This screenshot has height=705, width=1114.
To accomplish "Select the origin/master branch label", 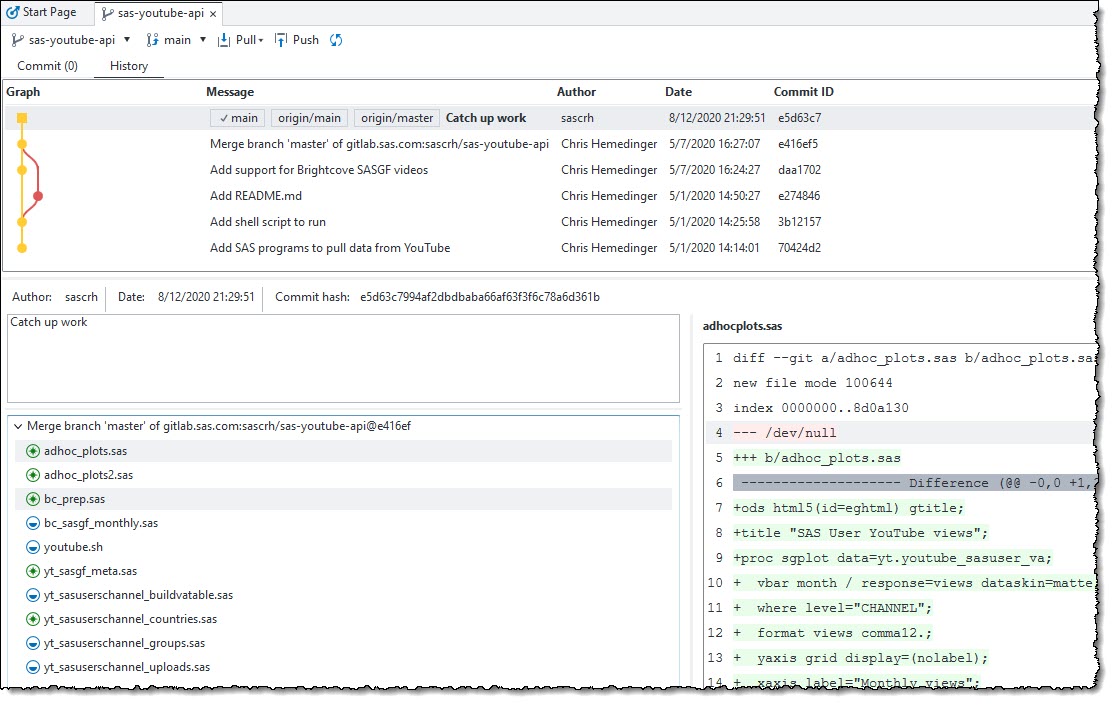I will pos(397,118).
